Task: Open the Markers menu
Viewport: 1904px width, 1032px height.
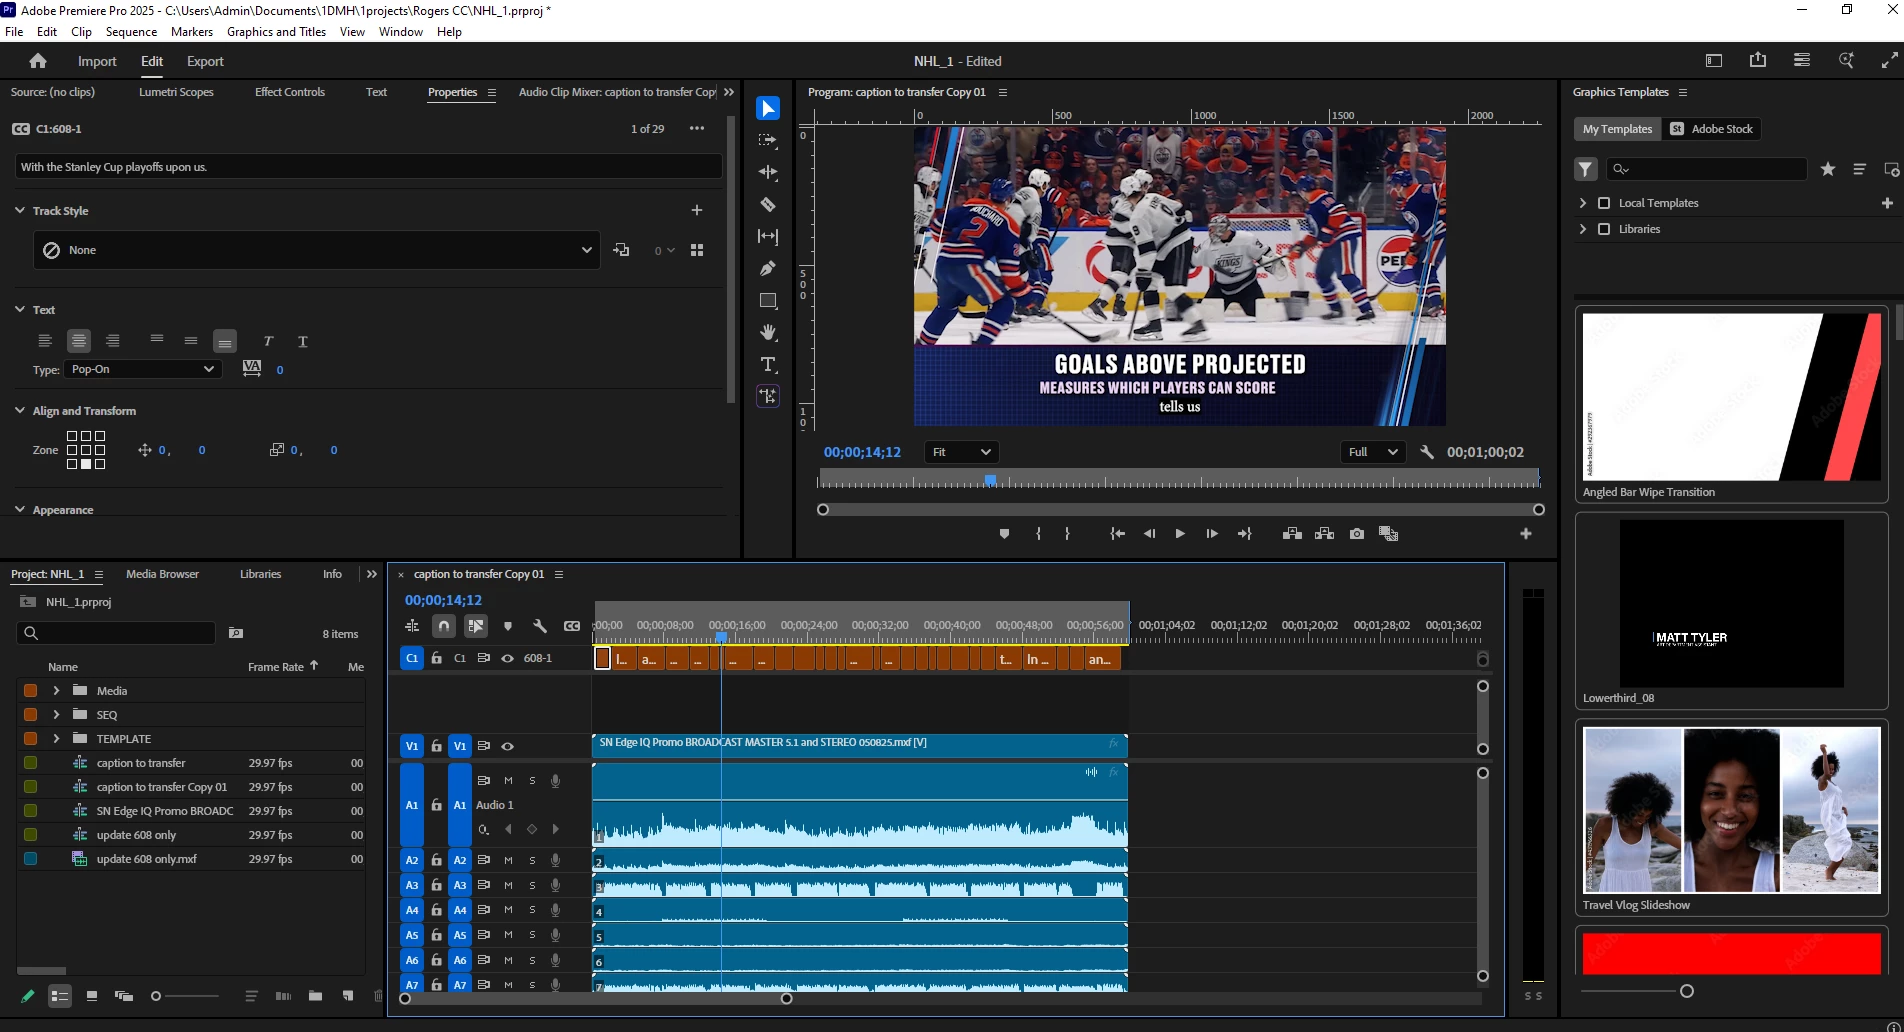Action: pos(192,32)
